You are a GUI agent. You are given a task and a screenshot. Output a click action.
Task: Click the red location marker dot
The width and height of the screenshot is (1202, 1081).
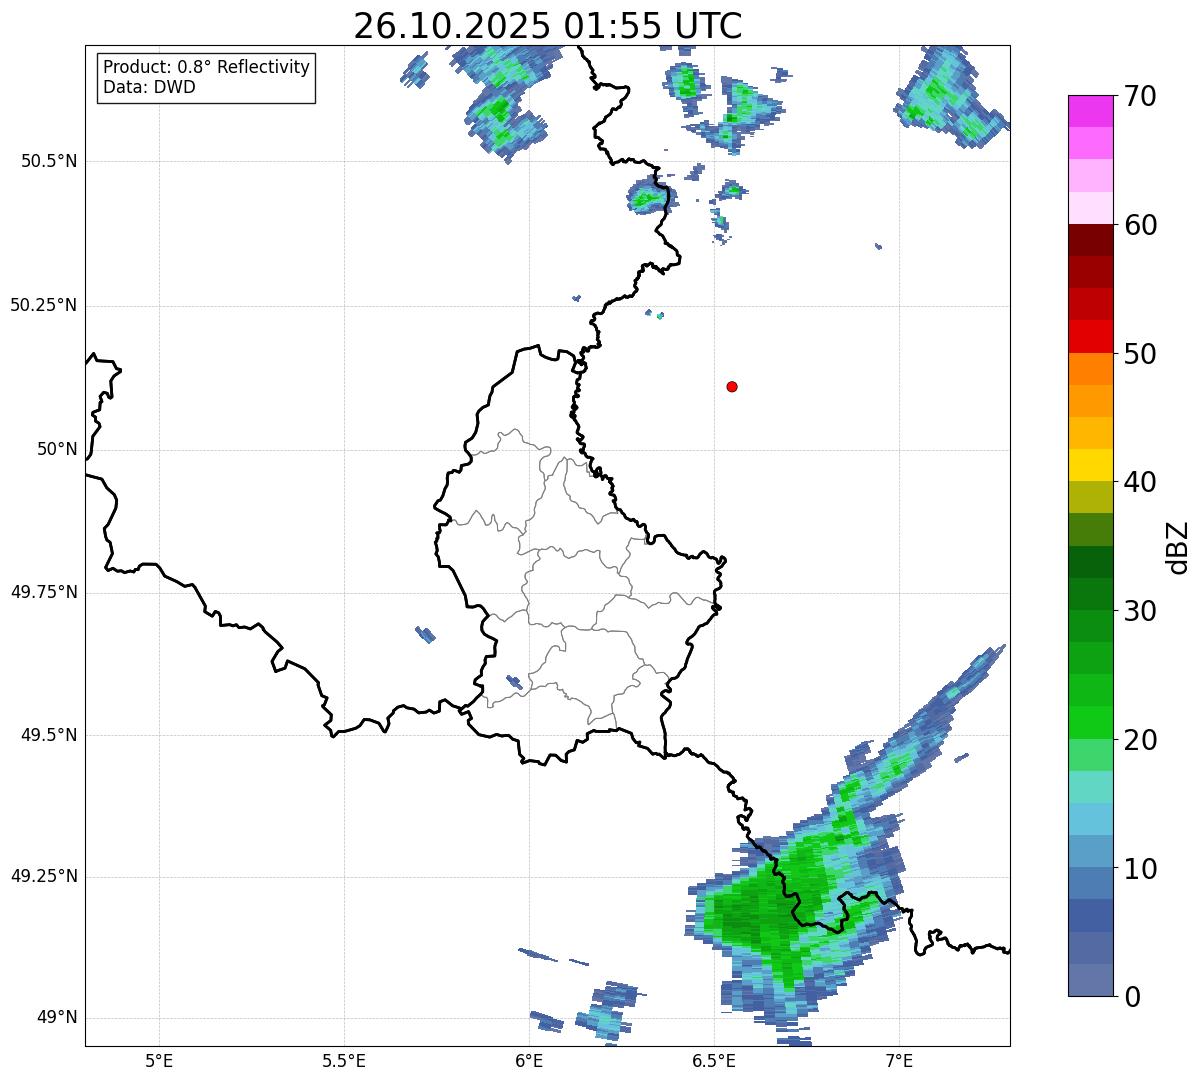pos(732,386)
